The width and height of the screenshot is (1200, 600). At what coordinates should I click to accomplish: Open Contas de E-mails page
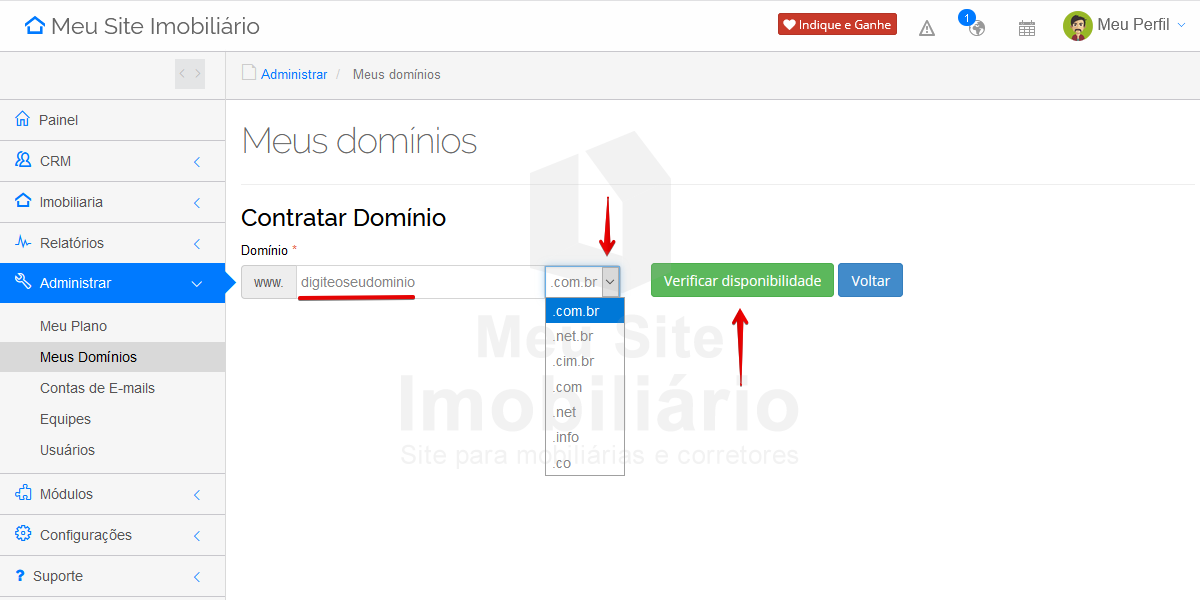coord(97,388)
